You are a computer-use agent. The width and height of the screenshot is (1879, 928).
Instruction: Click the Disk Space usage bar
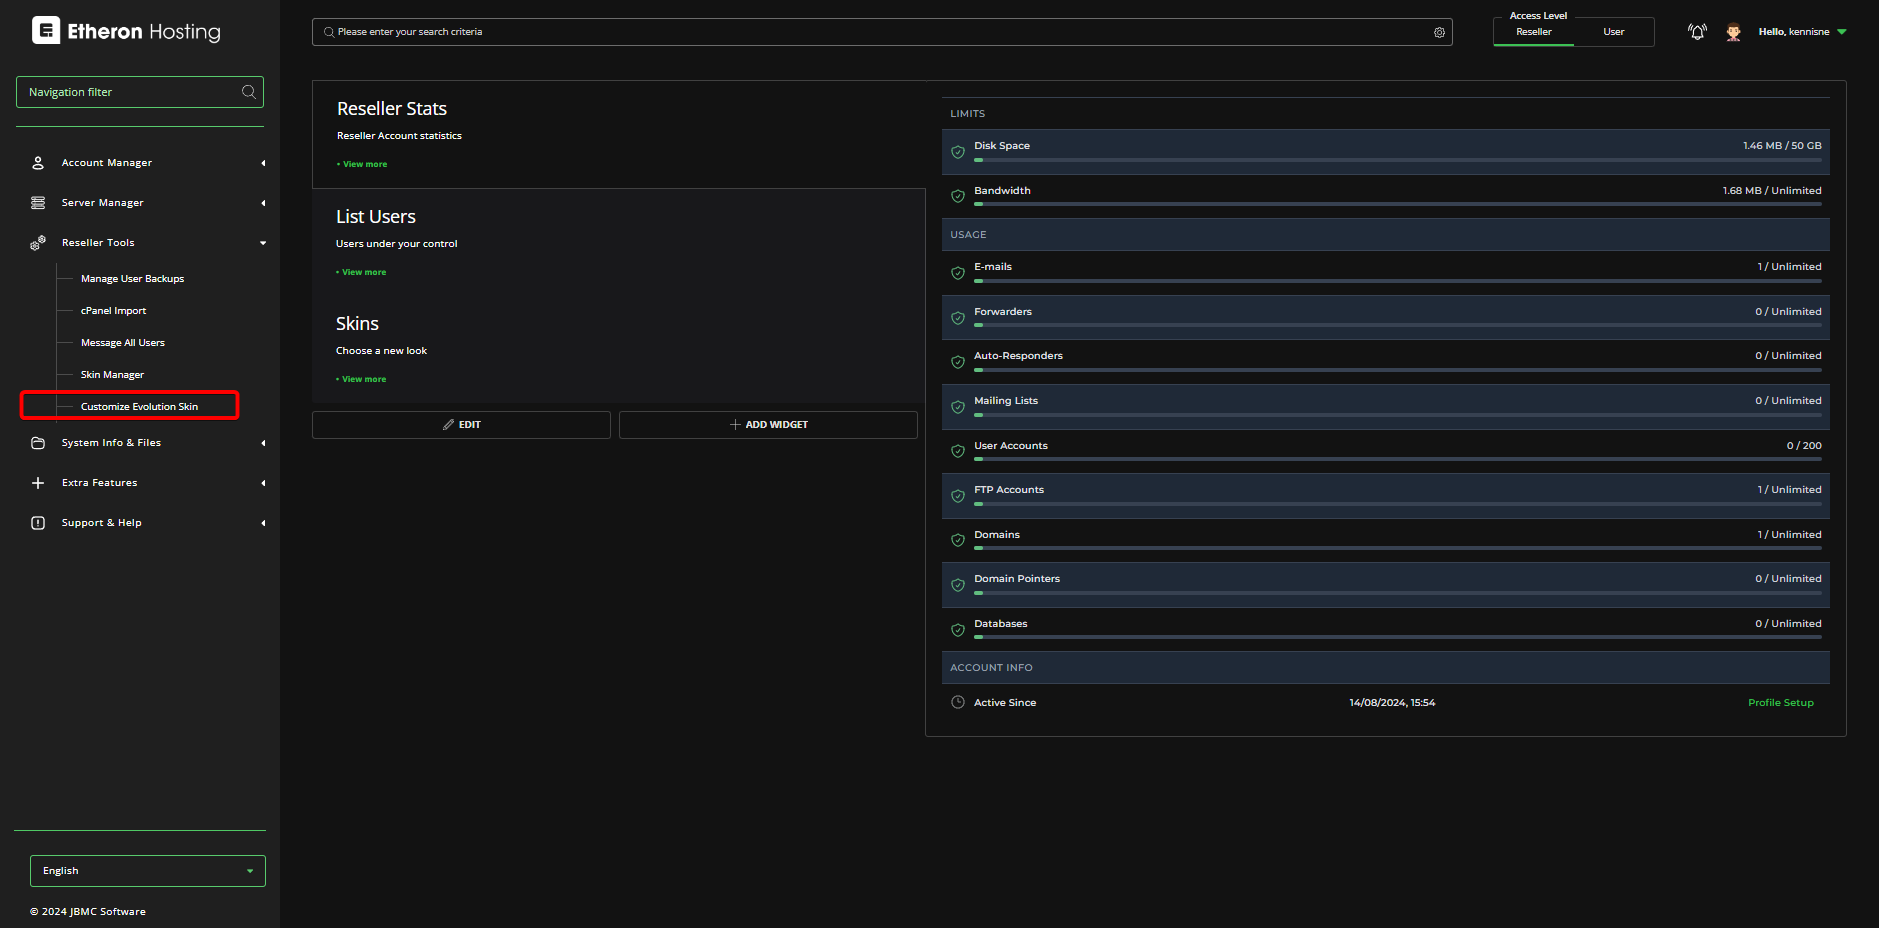point(1397,160)
